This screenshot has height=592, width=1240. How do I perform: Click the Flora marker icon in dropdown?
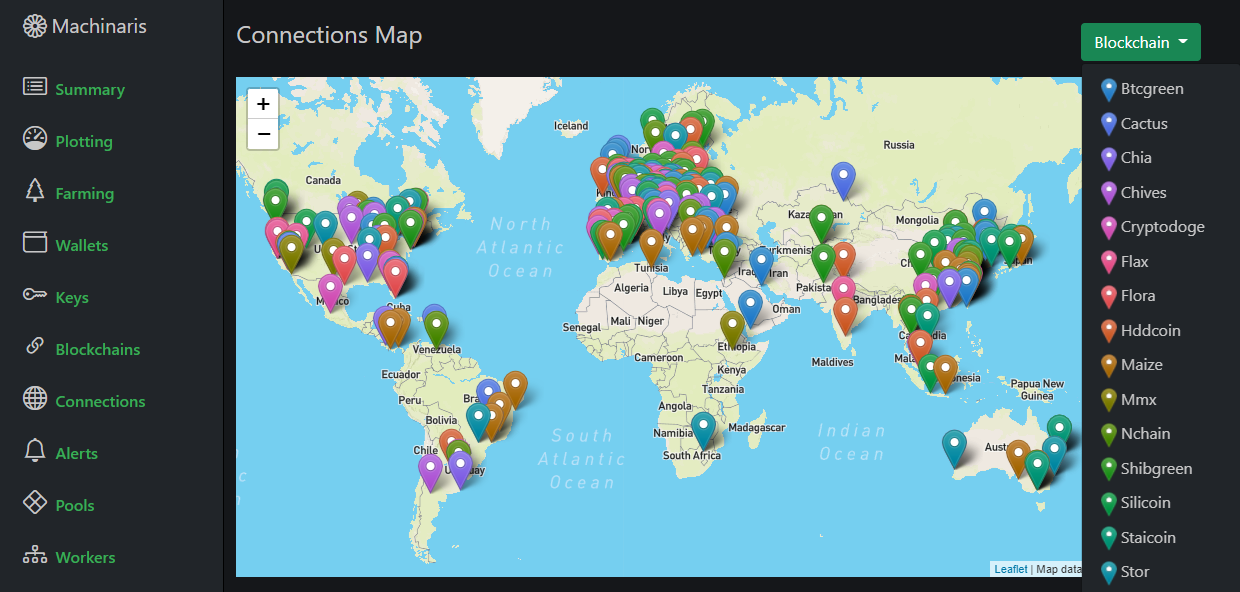[x=1108, y=296]
